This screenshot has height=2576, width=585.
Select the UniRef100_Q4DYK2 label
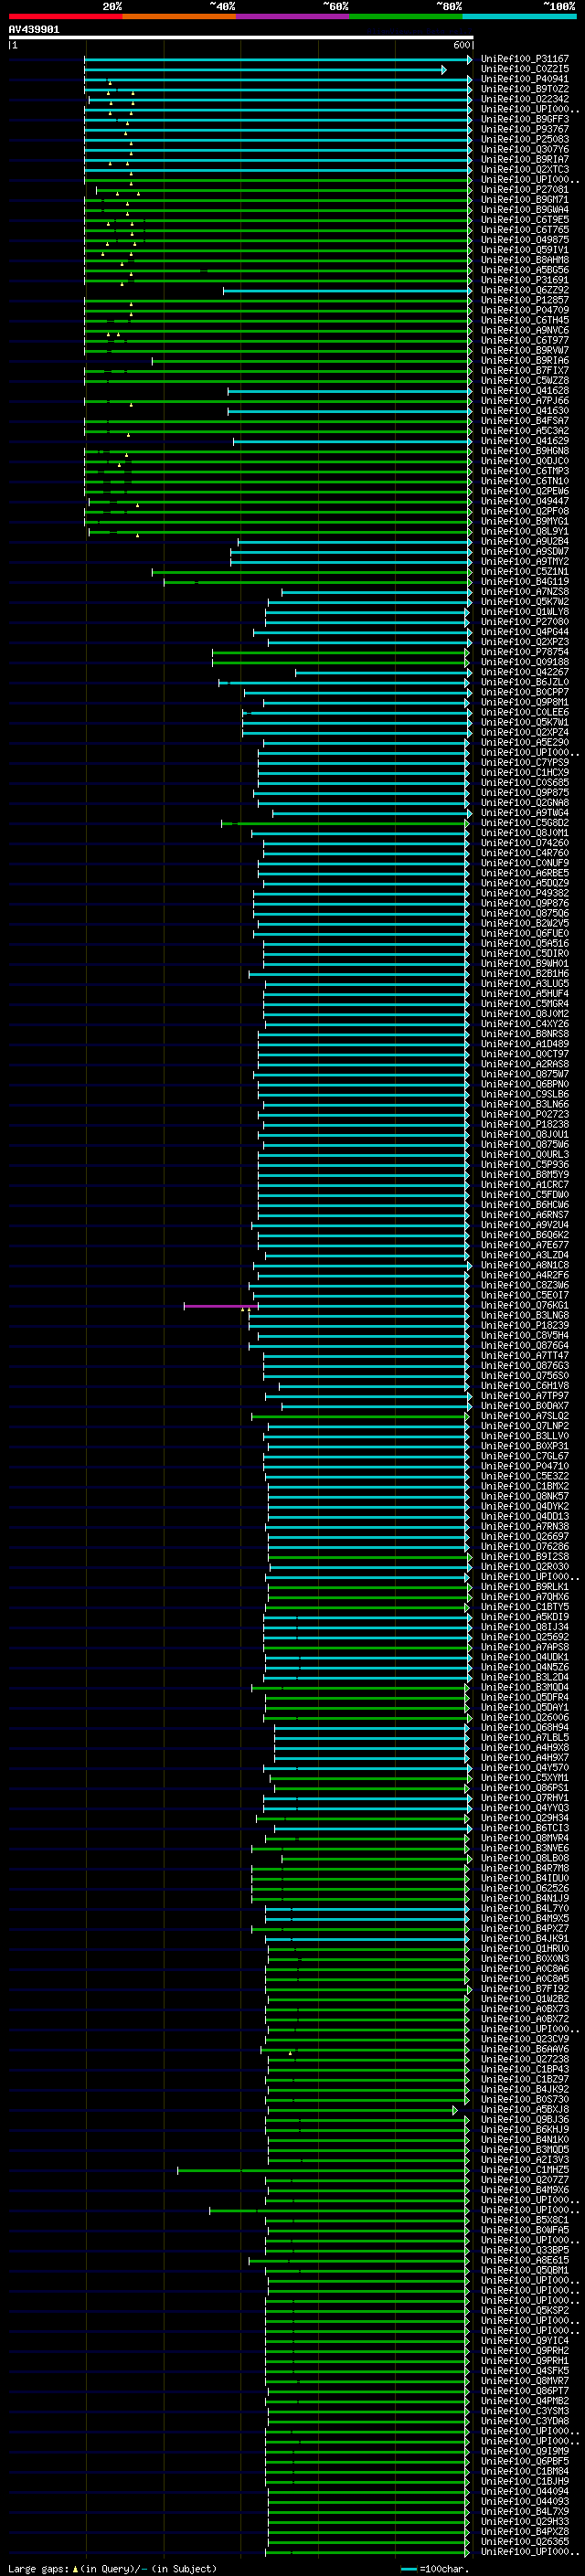pyautogui.click(x=524, y=1506)
